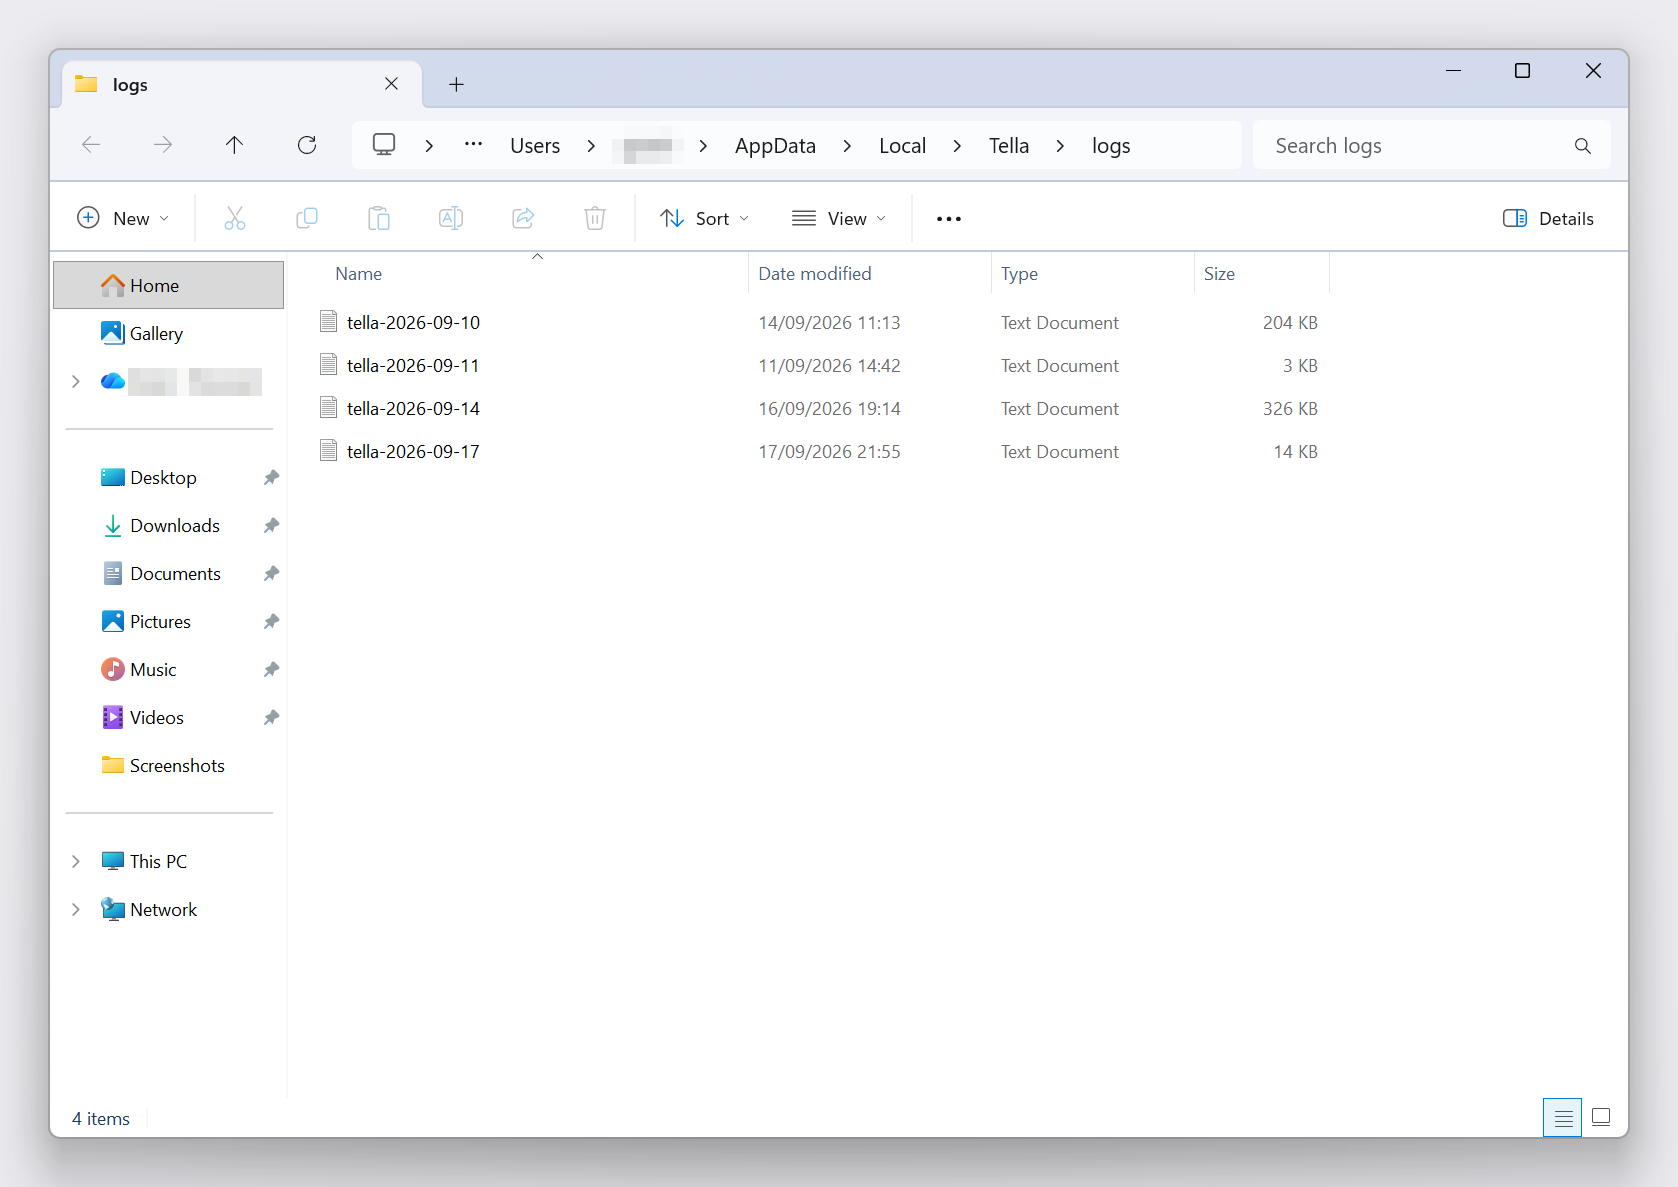Expand chevron after Local in address bar
Viewport: 1678px width, 1187px height.
[957, 146]
